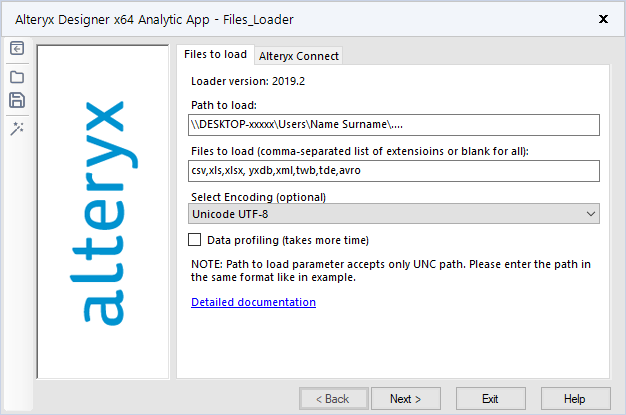Viewport: 626px width, 415px height.
Task: Expand the Select Encoding dropdown arrow
Action: (589, 214)
